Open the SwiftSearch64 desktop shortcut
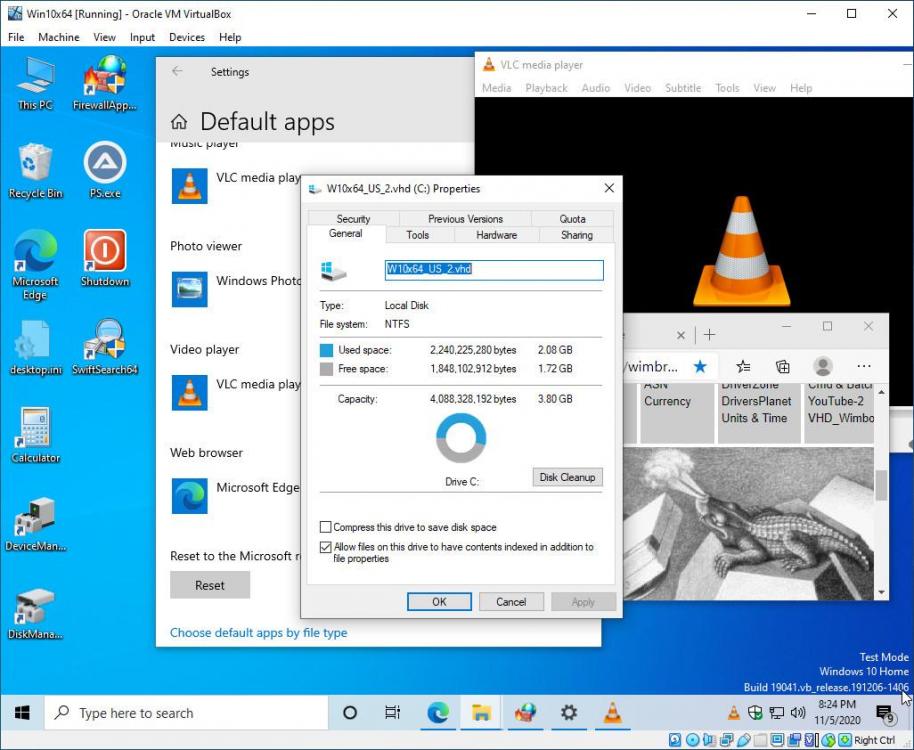Viewport: 914px width, 750px height. click(105, 346)
